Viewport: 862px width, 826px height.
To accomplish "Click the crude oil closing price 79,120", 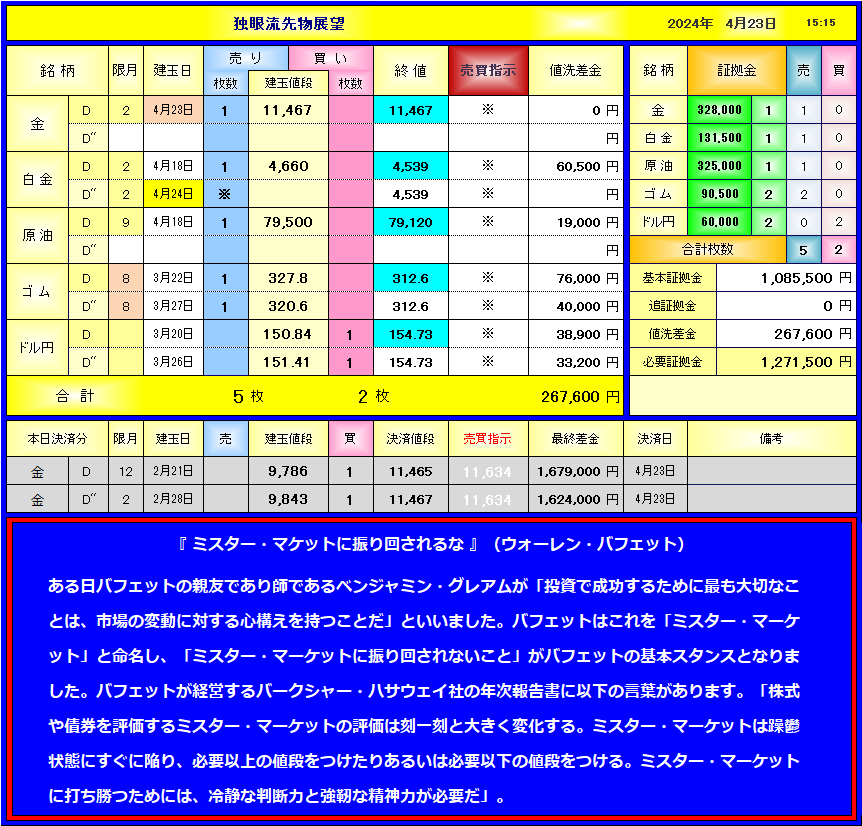I will (411, 222).
